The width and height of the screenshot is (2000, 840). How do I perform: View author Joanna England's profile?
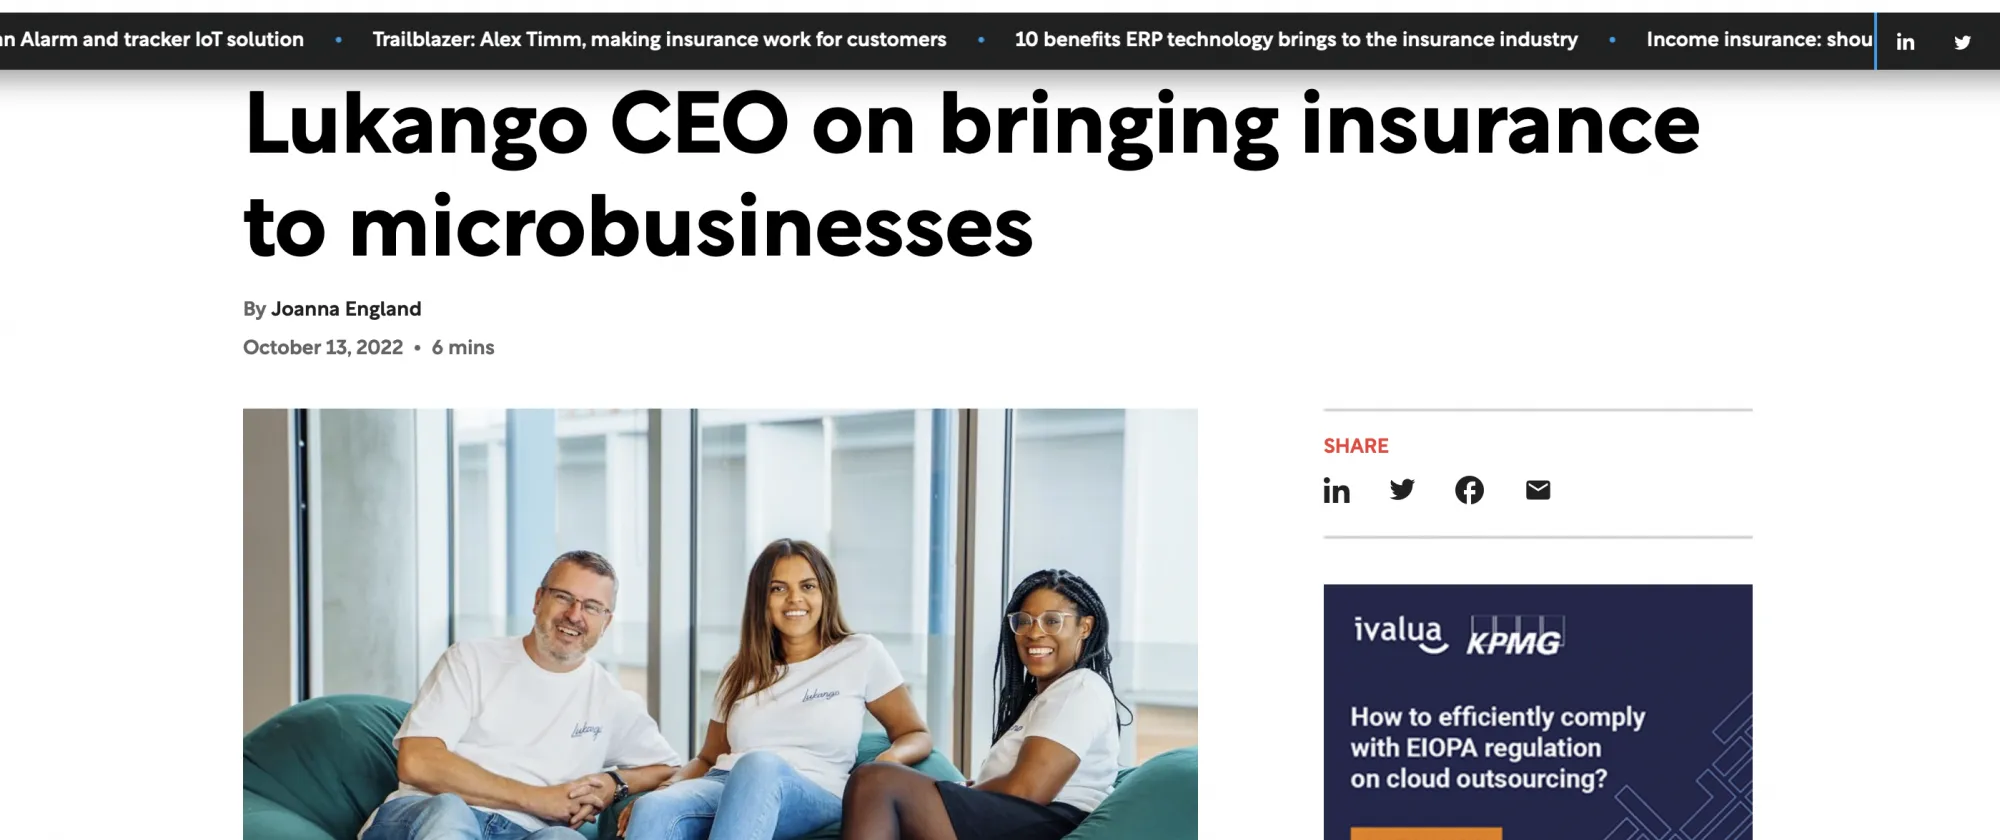click(346, 309)
